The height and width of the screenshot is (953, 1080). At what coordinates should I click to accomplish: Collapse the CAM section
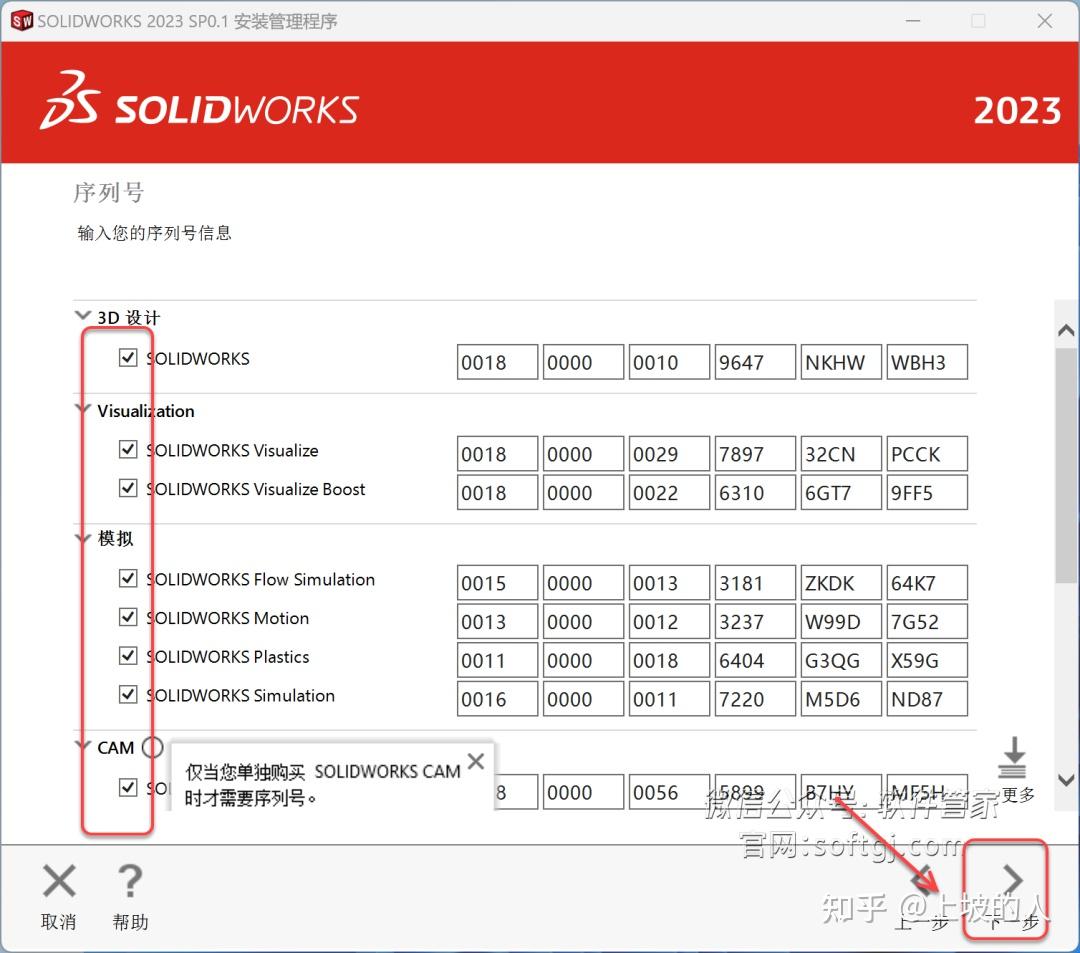(82, 746)
